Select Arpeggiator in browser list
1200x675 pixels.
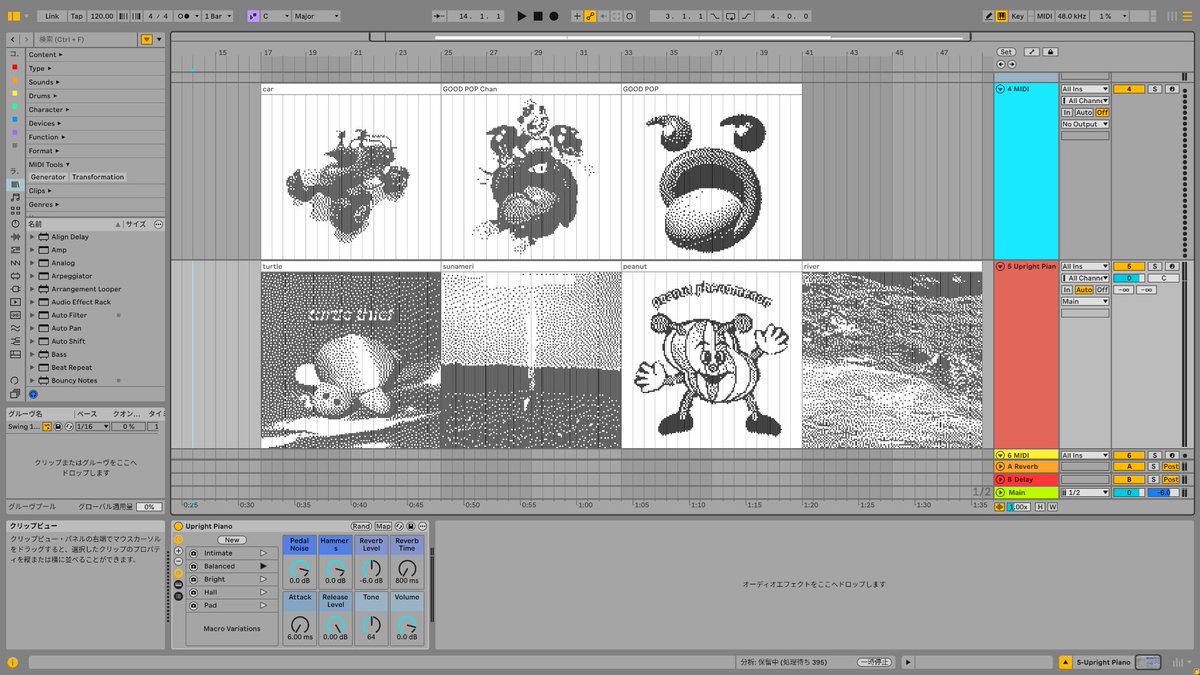tap(72, 276)
